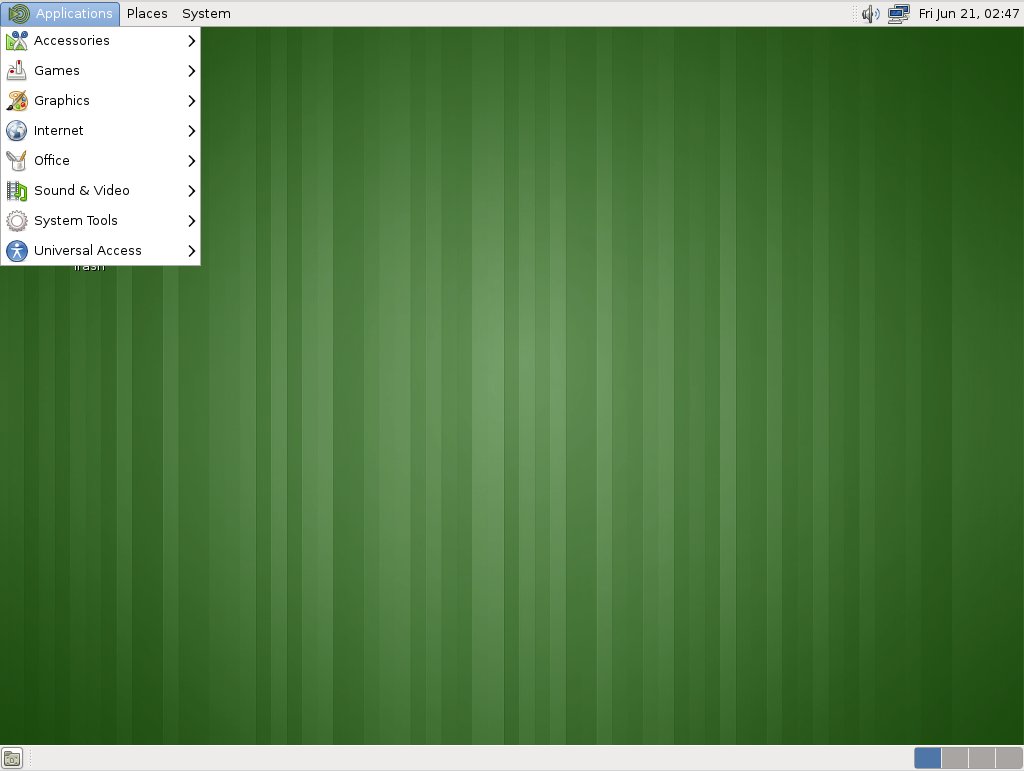Image resolution: width=1024 pixels, height=771 pixels.
Task: Open the System menu
Action: coord(206,14)
